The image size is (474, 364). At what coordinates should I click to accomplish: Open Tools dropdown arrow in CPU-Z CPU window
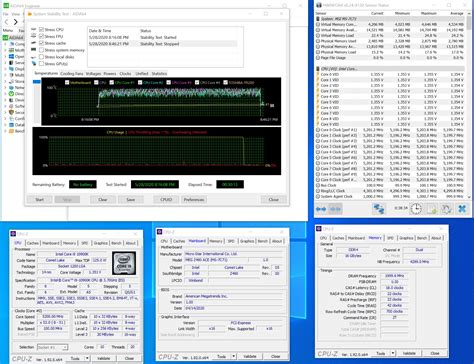click(87, 358)
